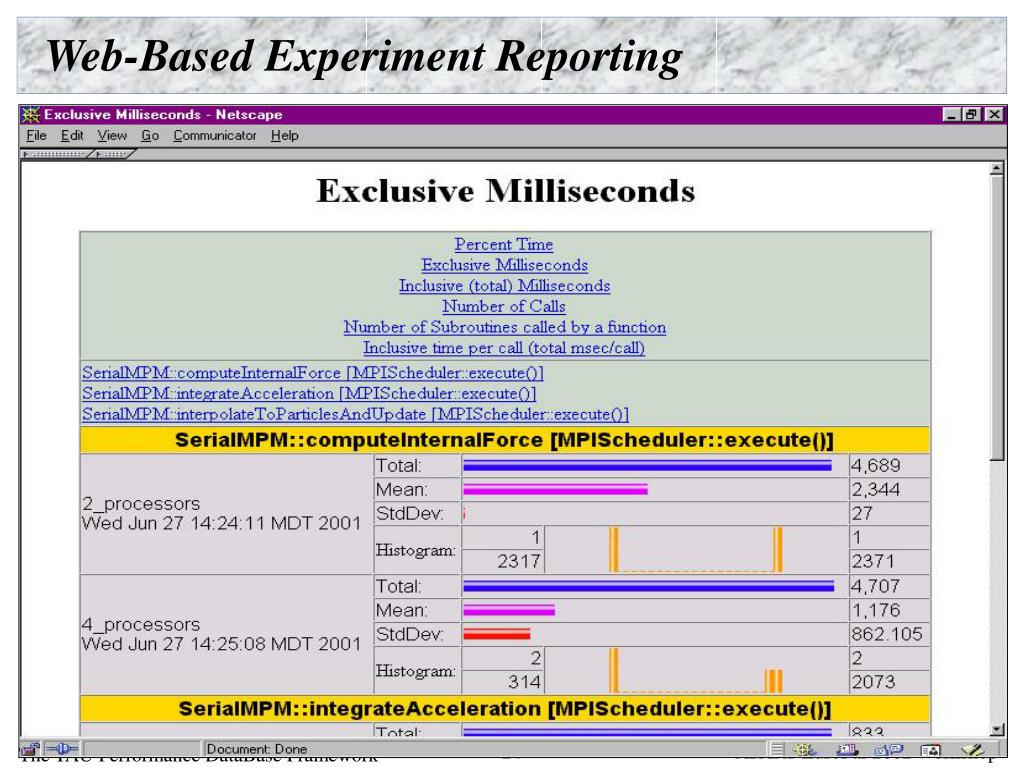Image resolution: width=1024 pixels, height=768 pixels.
Task: Open the View menu
Action: [x=112, y=135]
